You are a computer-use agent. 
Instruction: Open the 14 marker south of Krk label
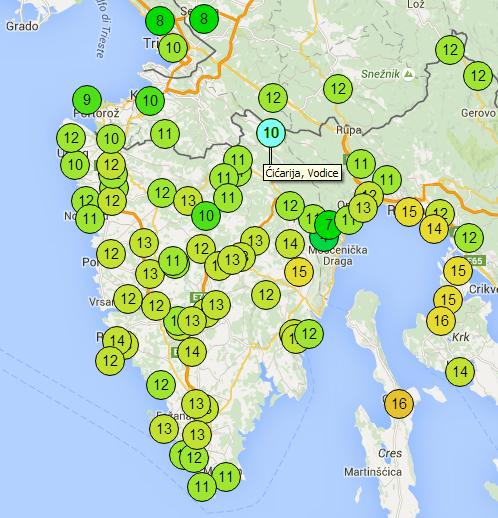tap(460, 372)
